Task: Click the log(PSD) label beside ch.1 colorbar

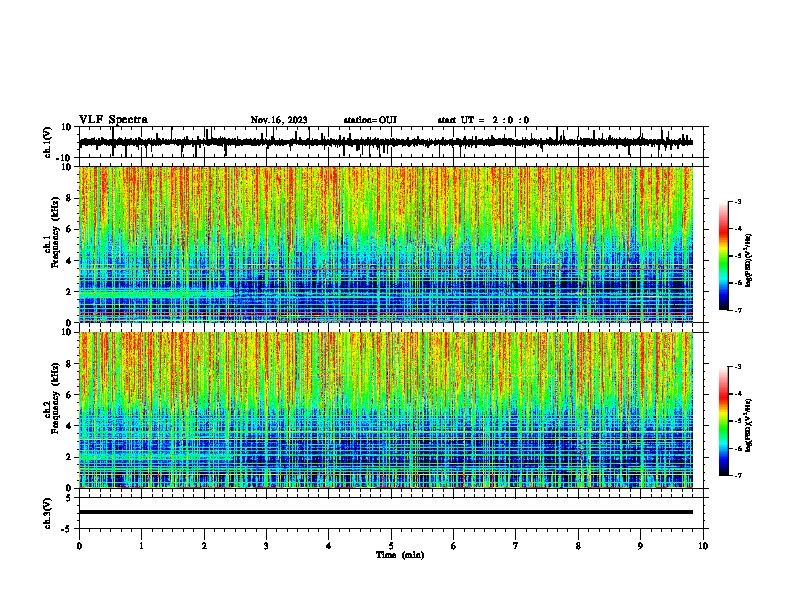Action: click(749, 260)
